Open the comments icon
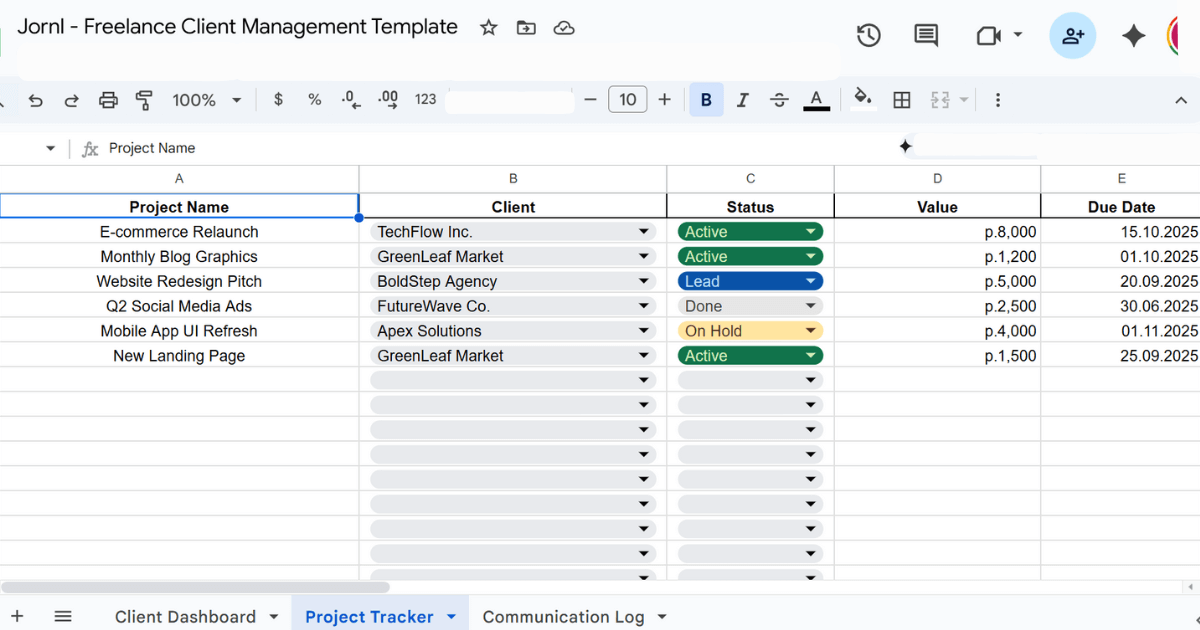 click(926, 36)
